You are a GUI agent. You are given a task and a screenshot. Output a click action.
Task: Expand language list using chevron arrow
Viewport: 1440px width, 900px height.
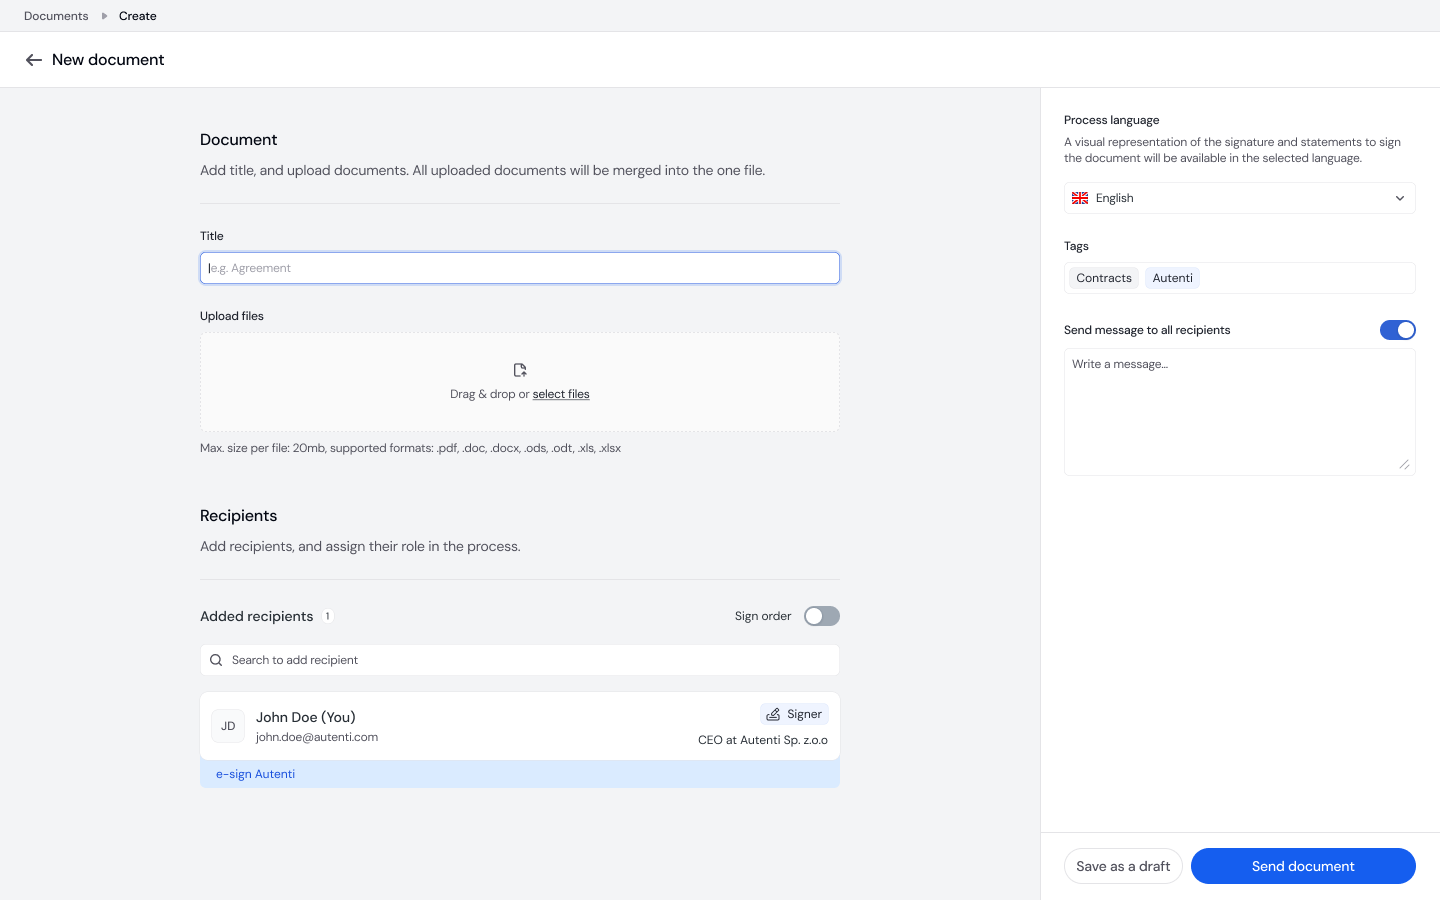(1400, 198)
